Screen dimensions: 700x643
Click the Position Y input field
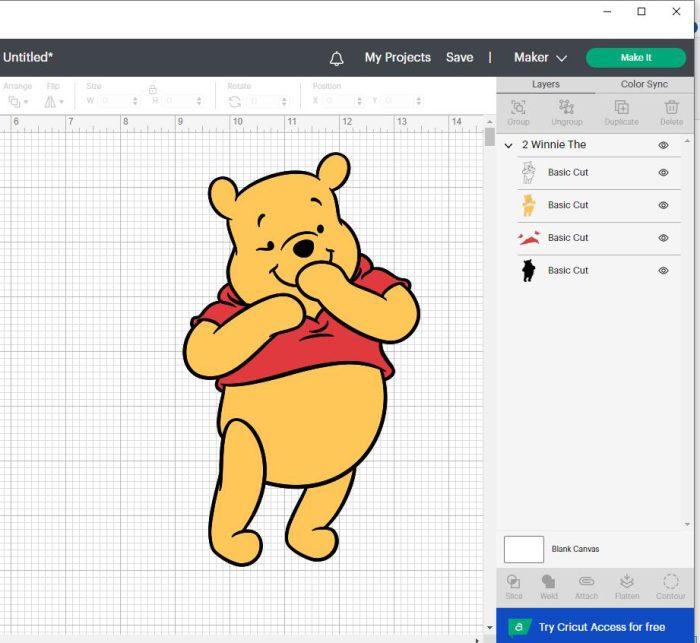(399, 101)
